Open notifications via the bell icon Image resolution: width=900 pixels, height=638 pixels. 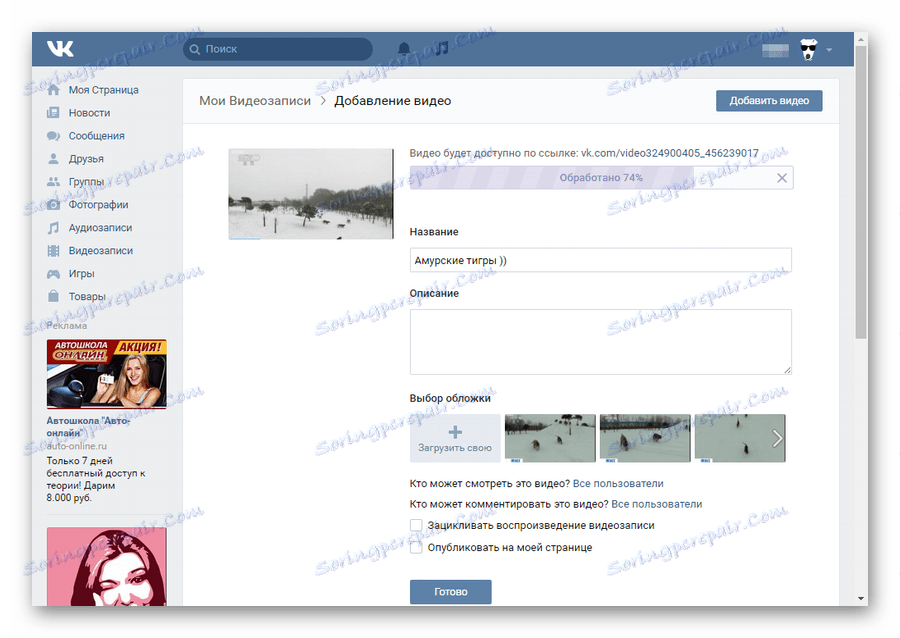click(x=403, y=48)
